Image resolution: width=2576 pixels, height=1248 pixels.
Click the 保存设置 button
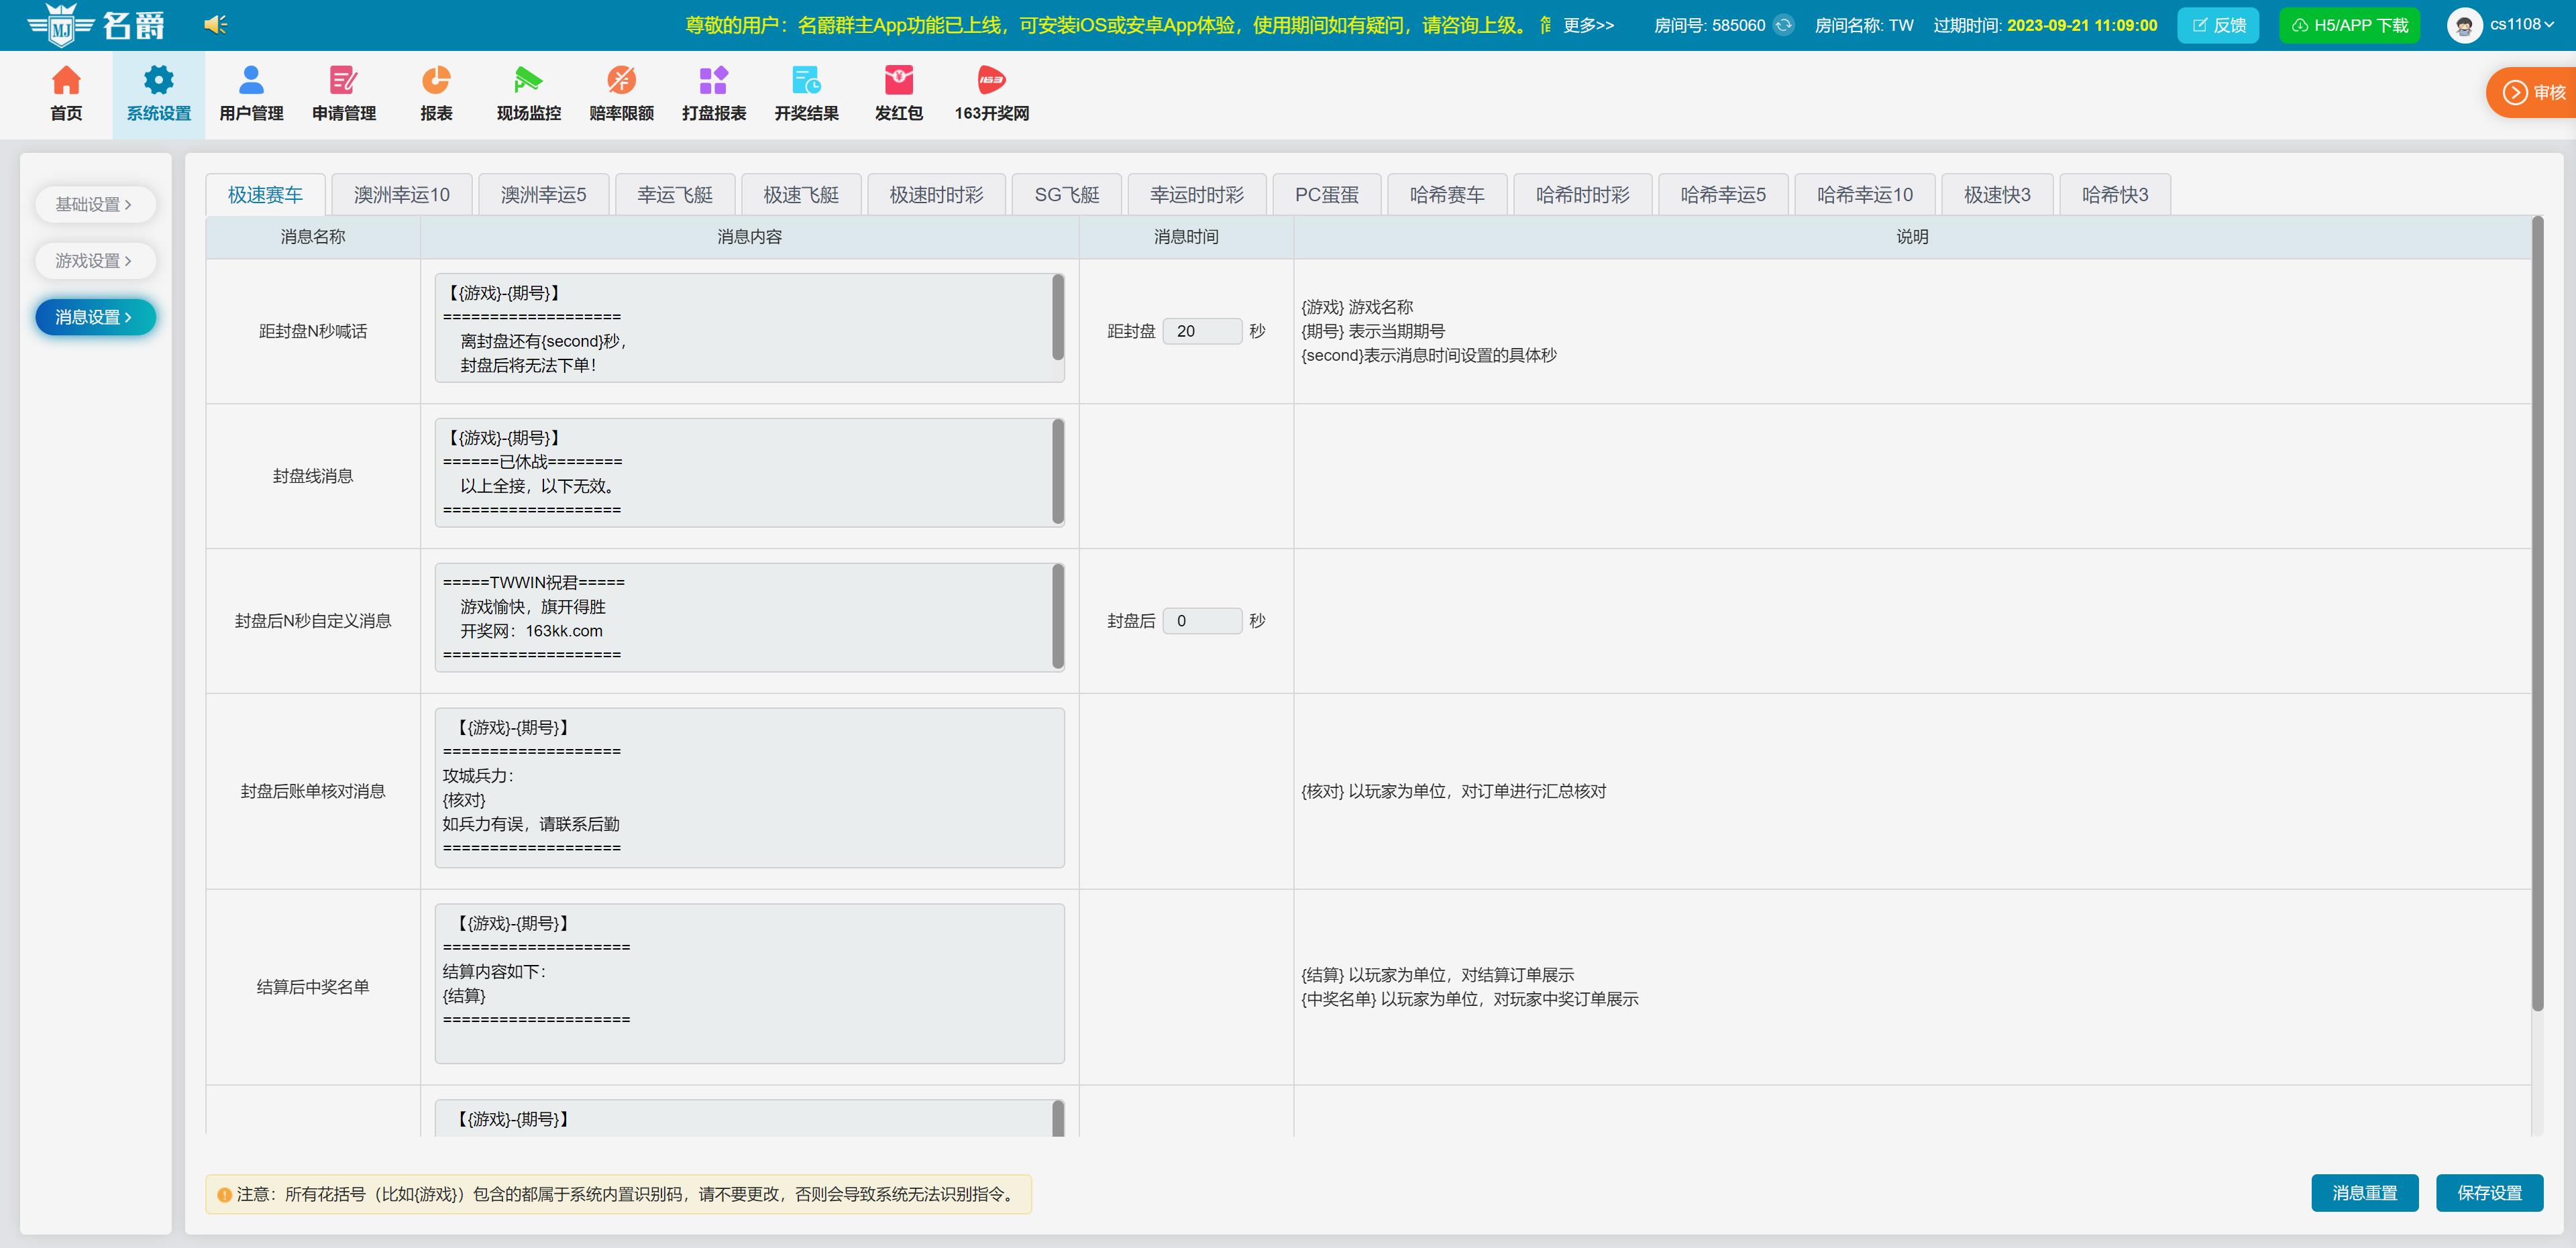pyautogui.click(x=2488, y=1193)
